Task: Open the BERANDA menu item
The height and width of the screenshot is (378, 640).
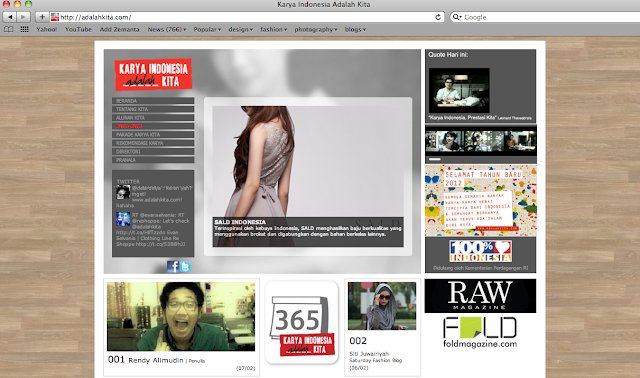Action: [x=153, y=101]
